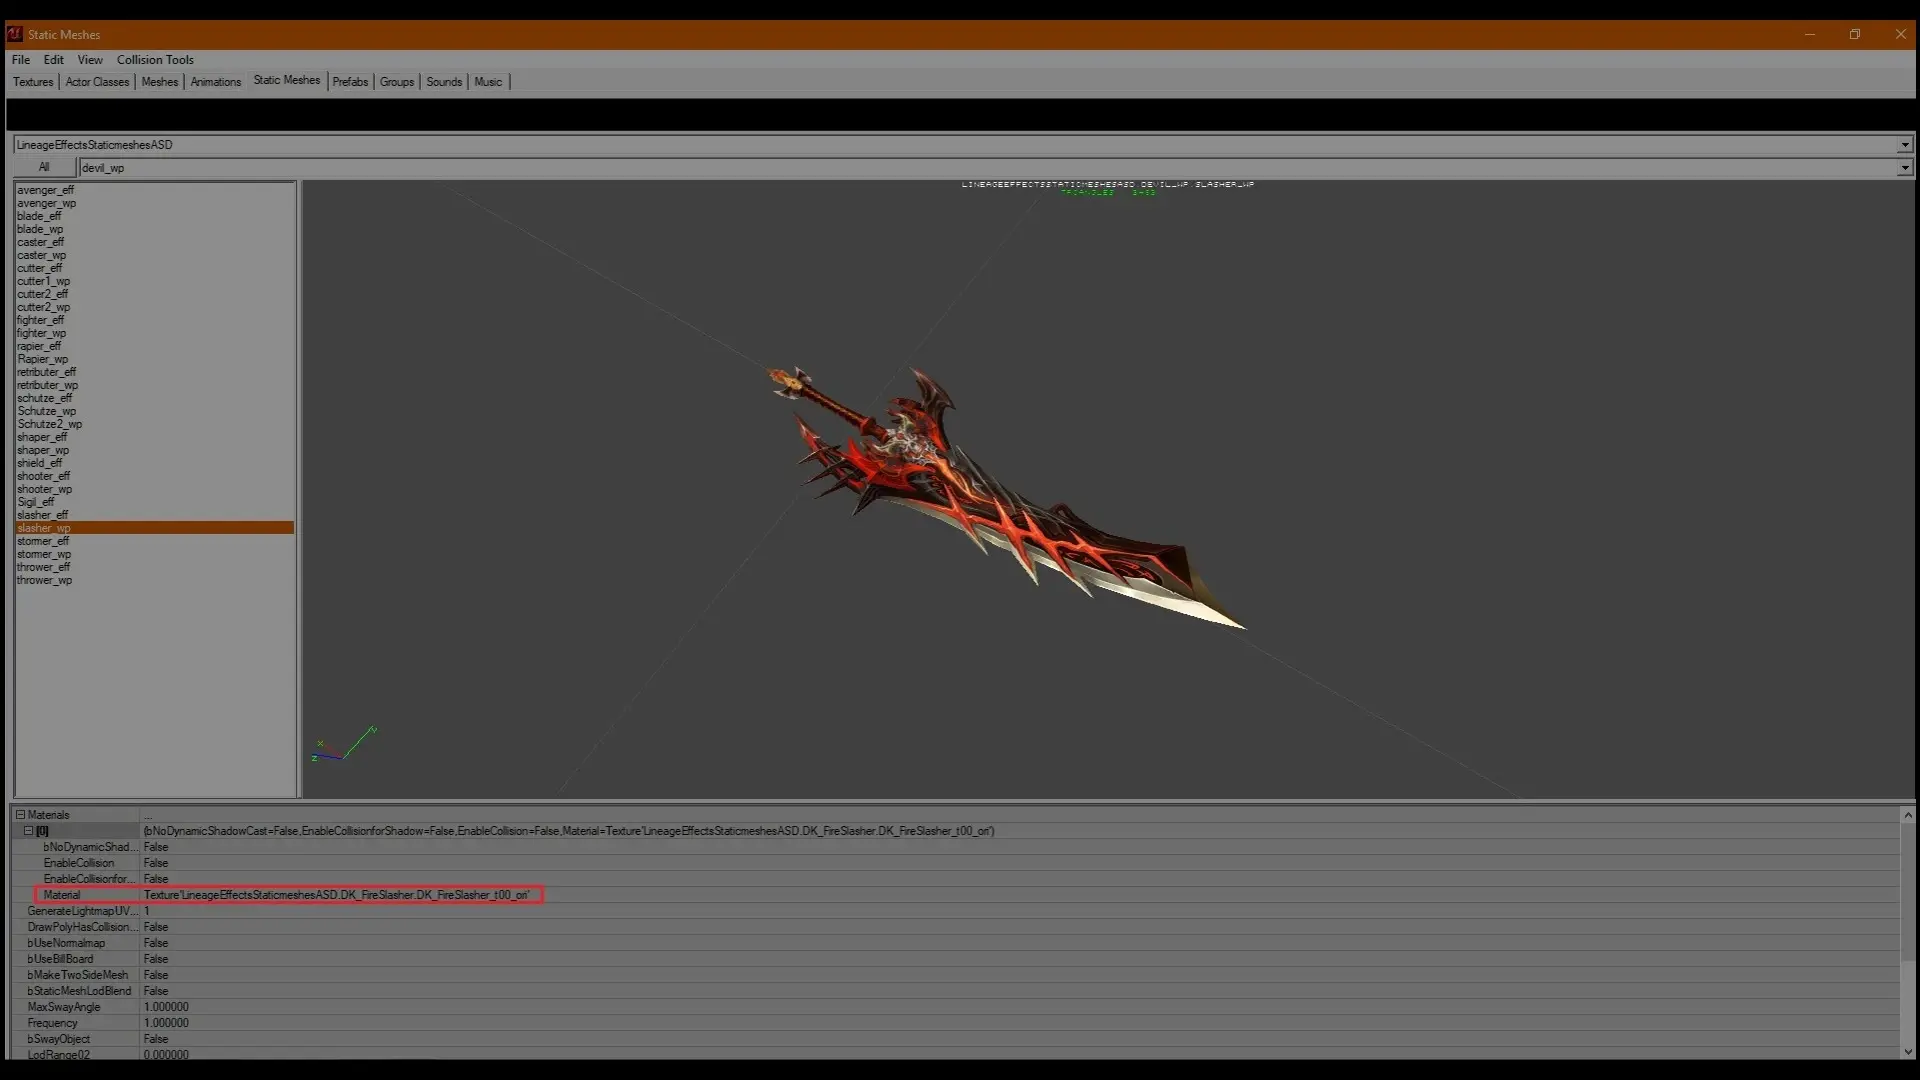This screenshot has height=1080, width=1920.
Task: Click the Sounds browser tab icon
Action: click(443, 82)
